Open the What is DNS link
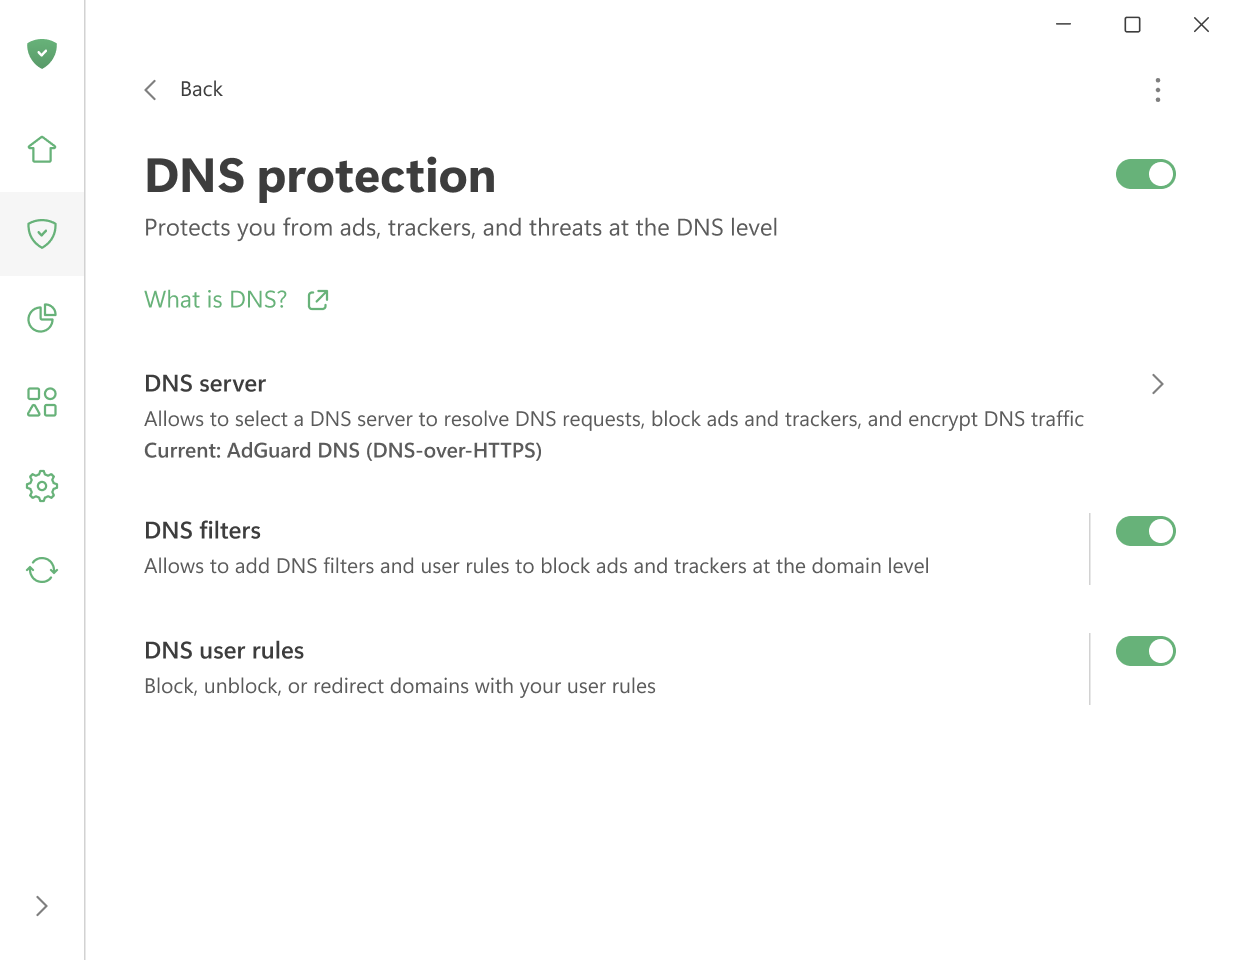The width and height of the screenshot is (1236, 960). [214, 299]
